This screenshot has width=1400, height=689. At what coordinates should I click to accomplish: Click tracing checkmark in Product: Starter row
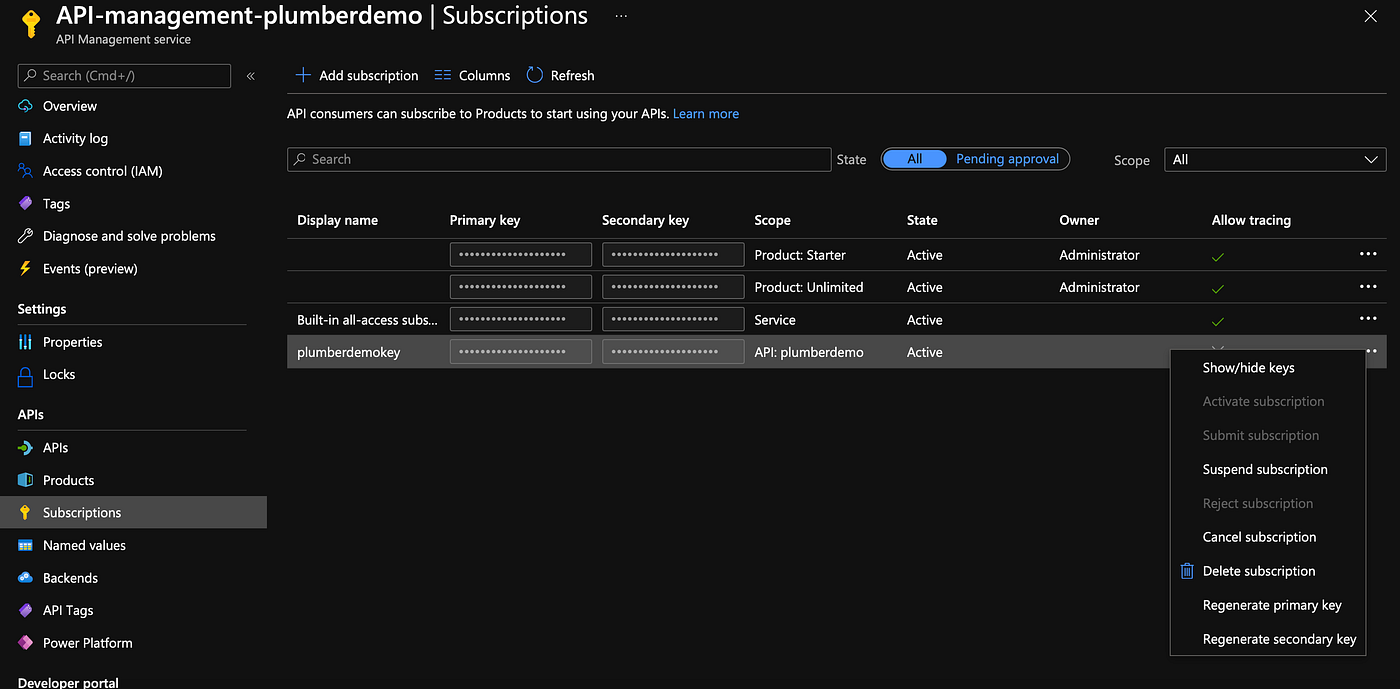[1218, 257]
